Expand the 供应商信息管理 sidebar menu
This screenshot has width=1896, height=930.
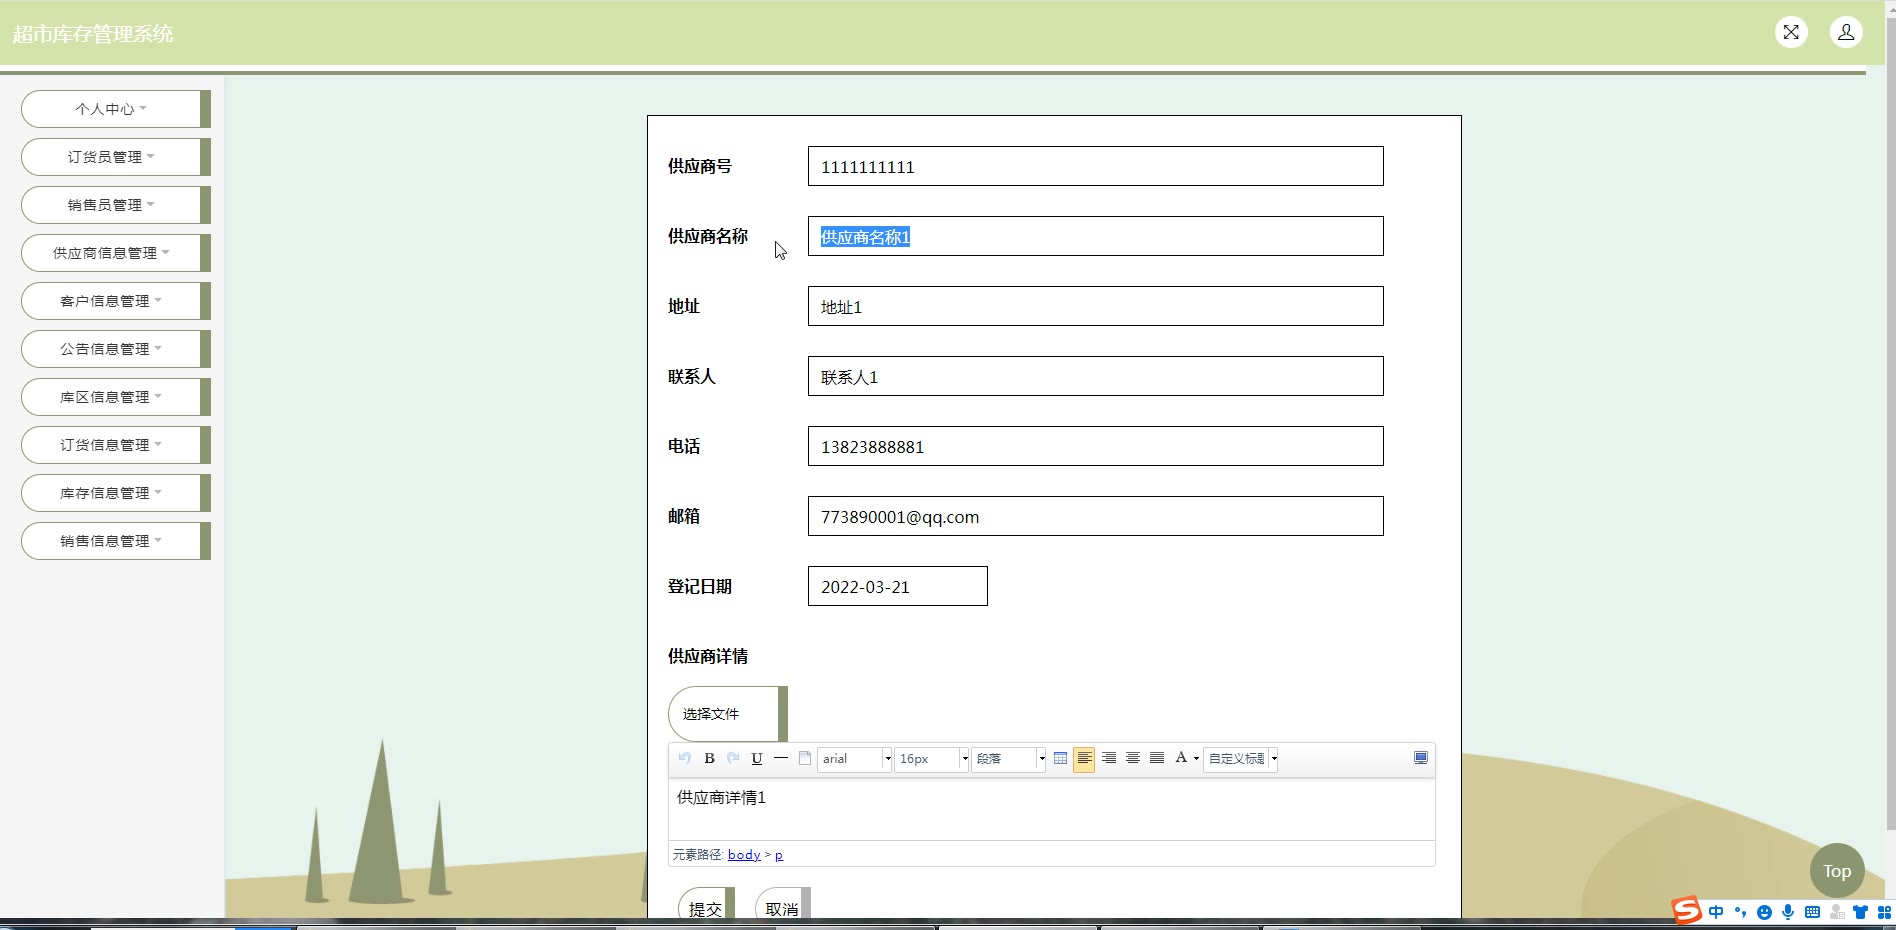tap(115, 253)
